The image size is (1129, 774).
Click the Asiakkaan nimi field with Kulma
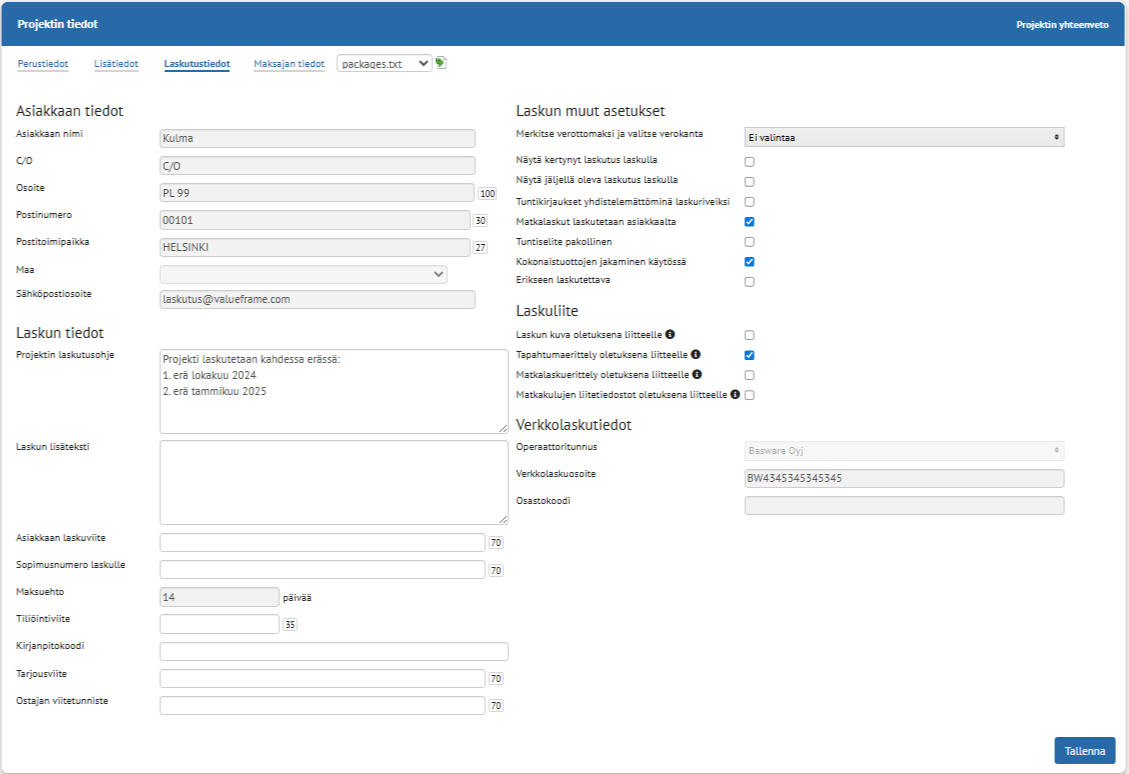(318, 138)
